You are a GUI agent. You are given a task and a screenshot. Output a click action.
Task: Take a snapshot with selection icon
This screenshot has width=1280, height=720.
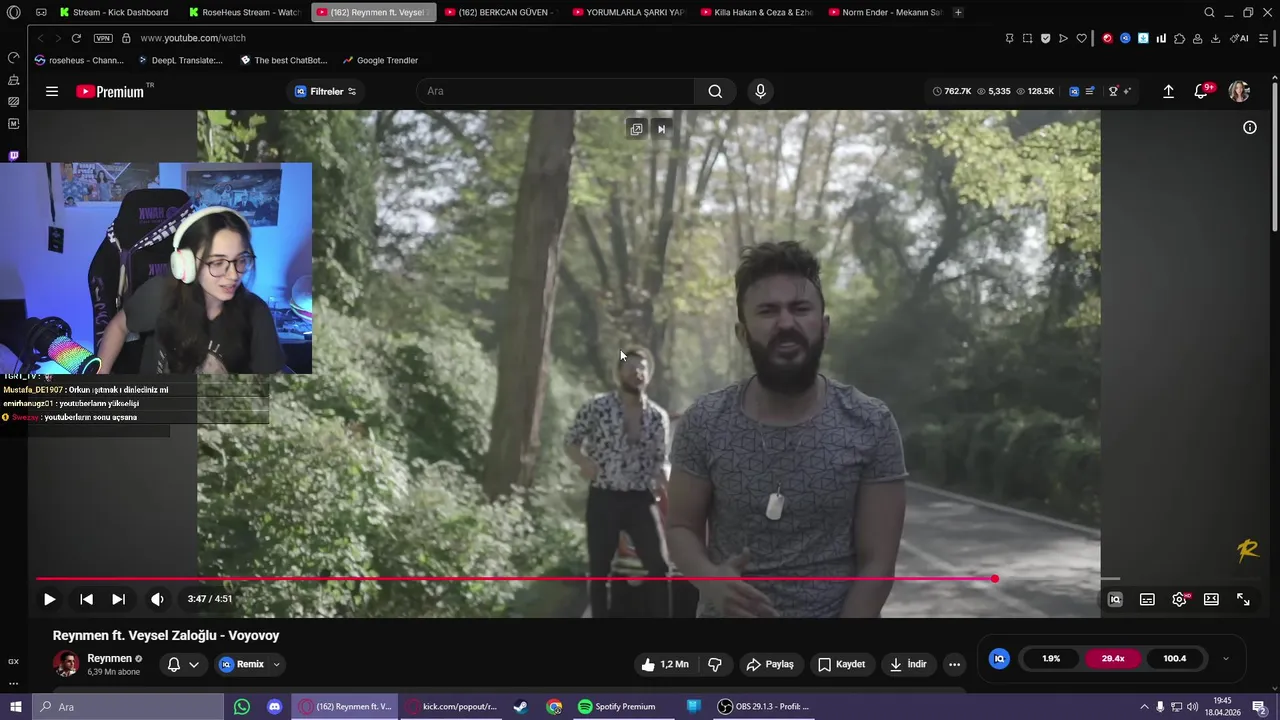pyautogui.click(x=1027, y=38)
